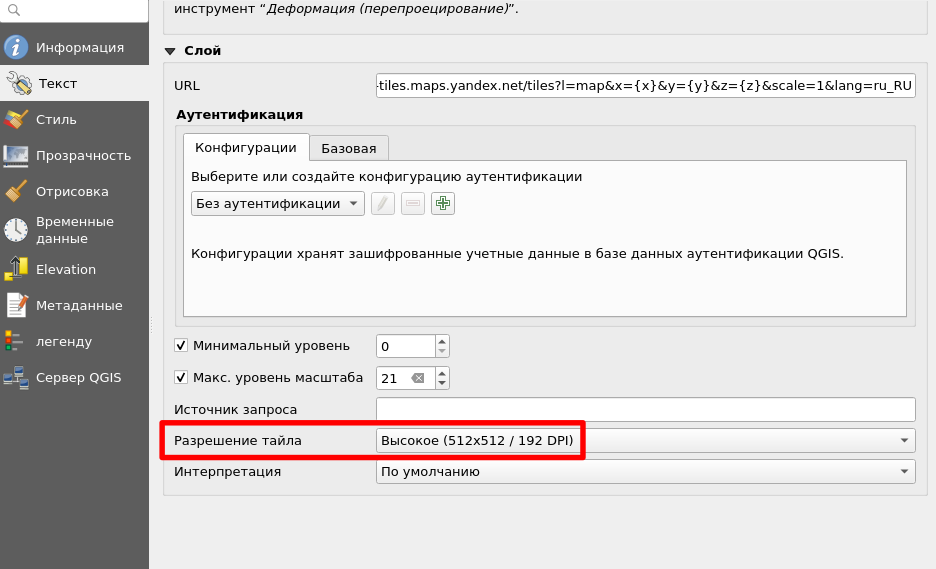Increase the minimum level value
936x569 pixels.
coord(442,341)
